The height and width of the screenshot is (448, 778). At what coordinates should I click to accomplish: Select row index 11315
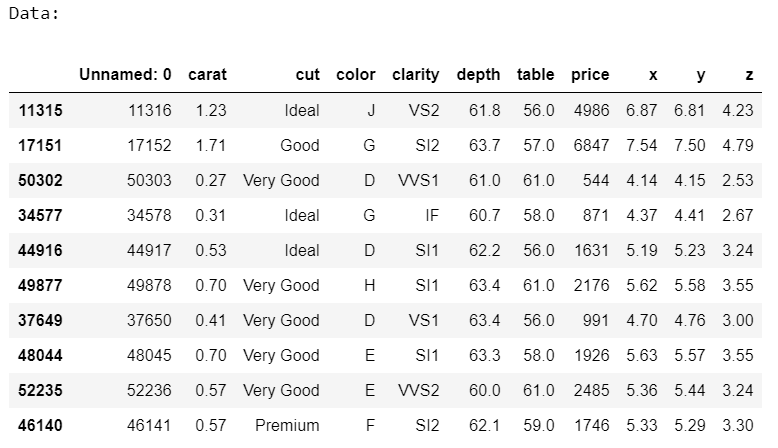[x=40, y=110]
